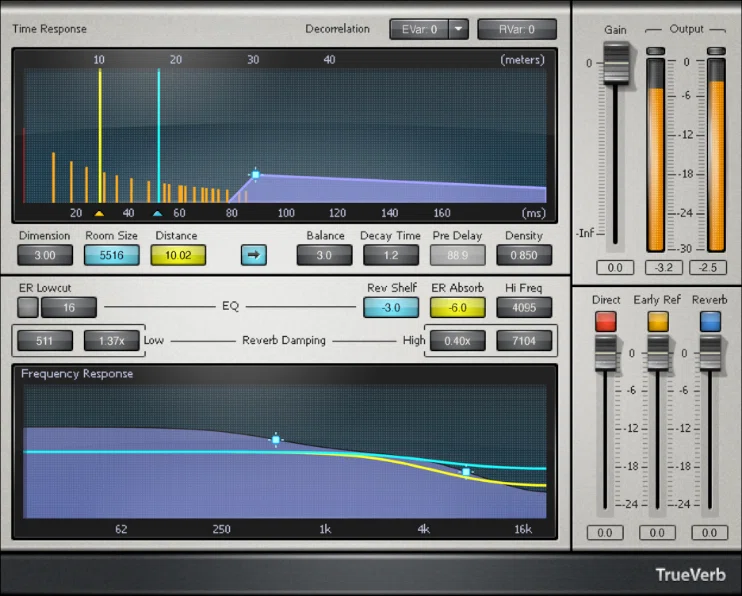Select the Density value 0.850
Viewport: 742px width, 596px height.
pos(524,255)
